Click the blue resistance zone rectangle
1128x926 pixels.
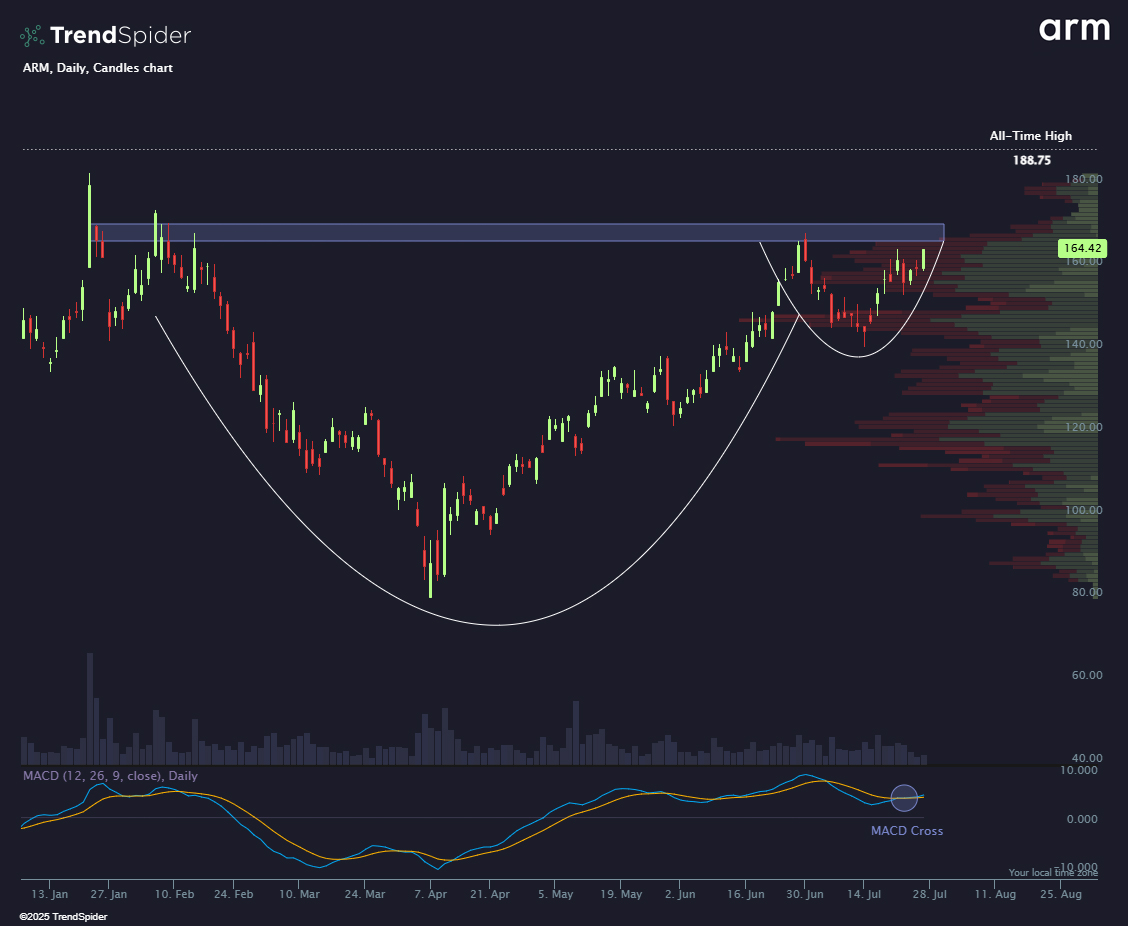517,232
